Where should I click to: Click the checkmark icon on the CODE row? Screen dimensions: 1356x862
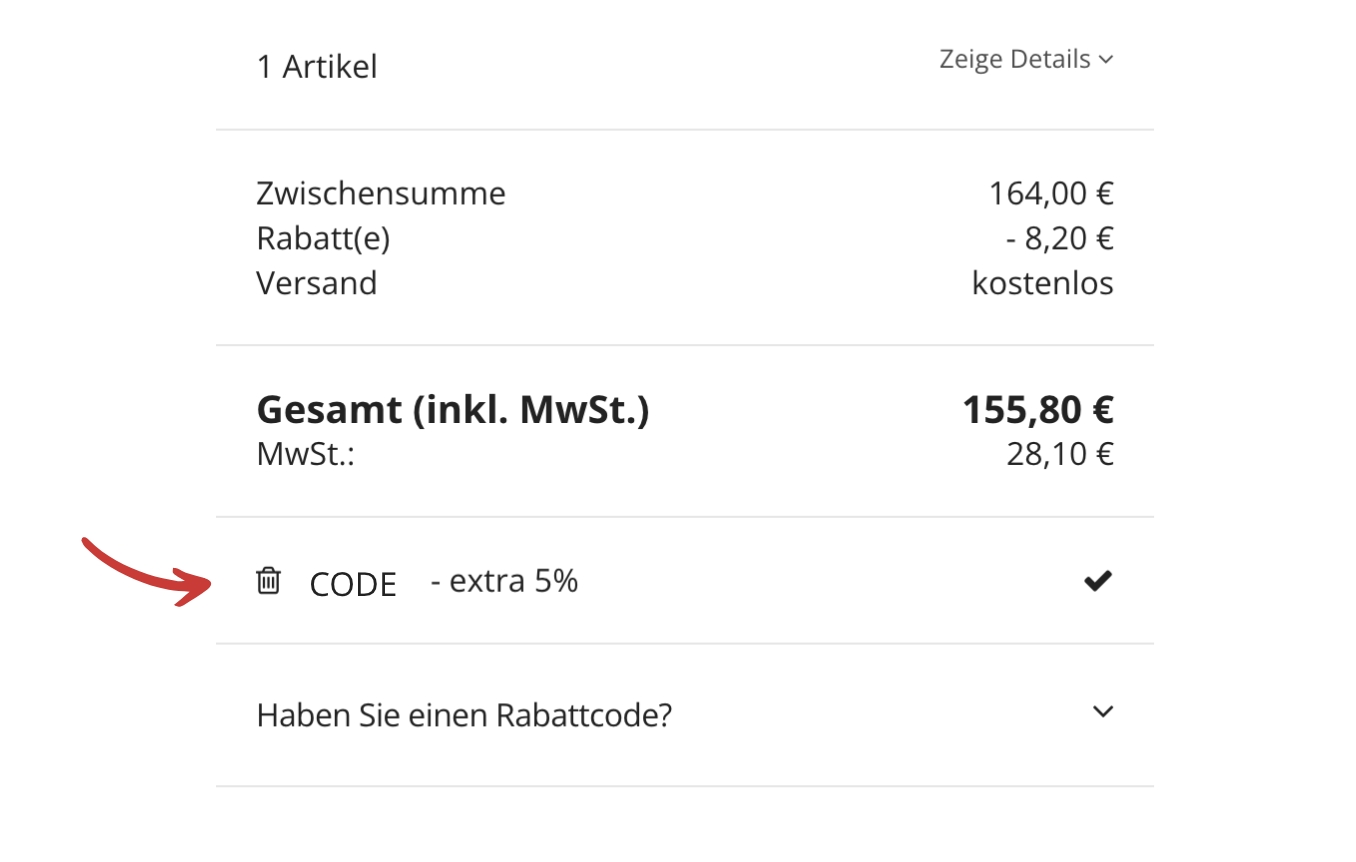(x=1098, y=580)
